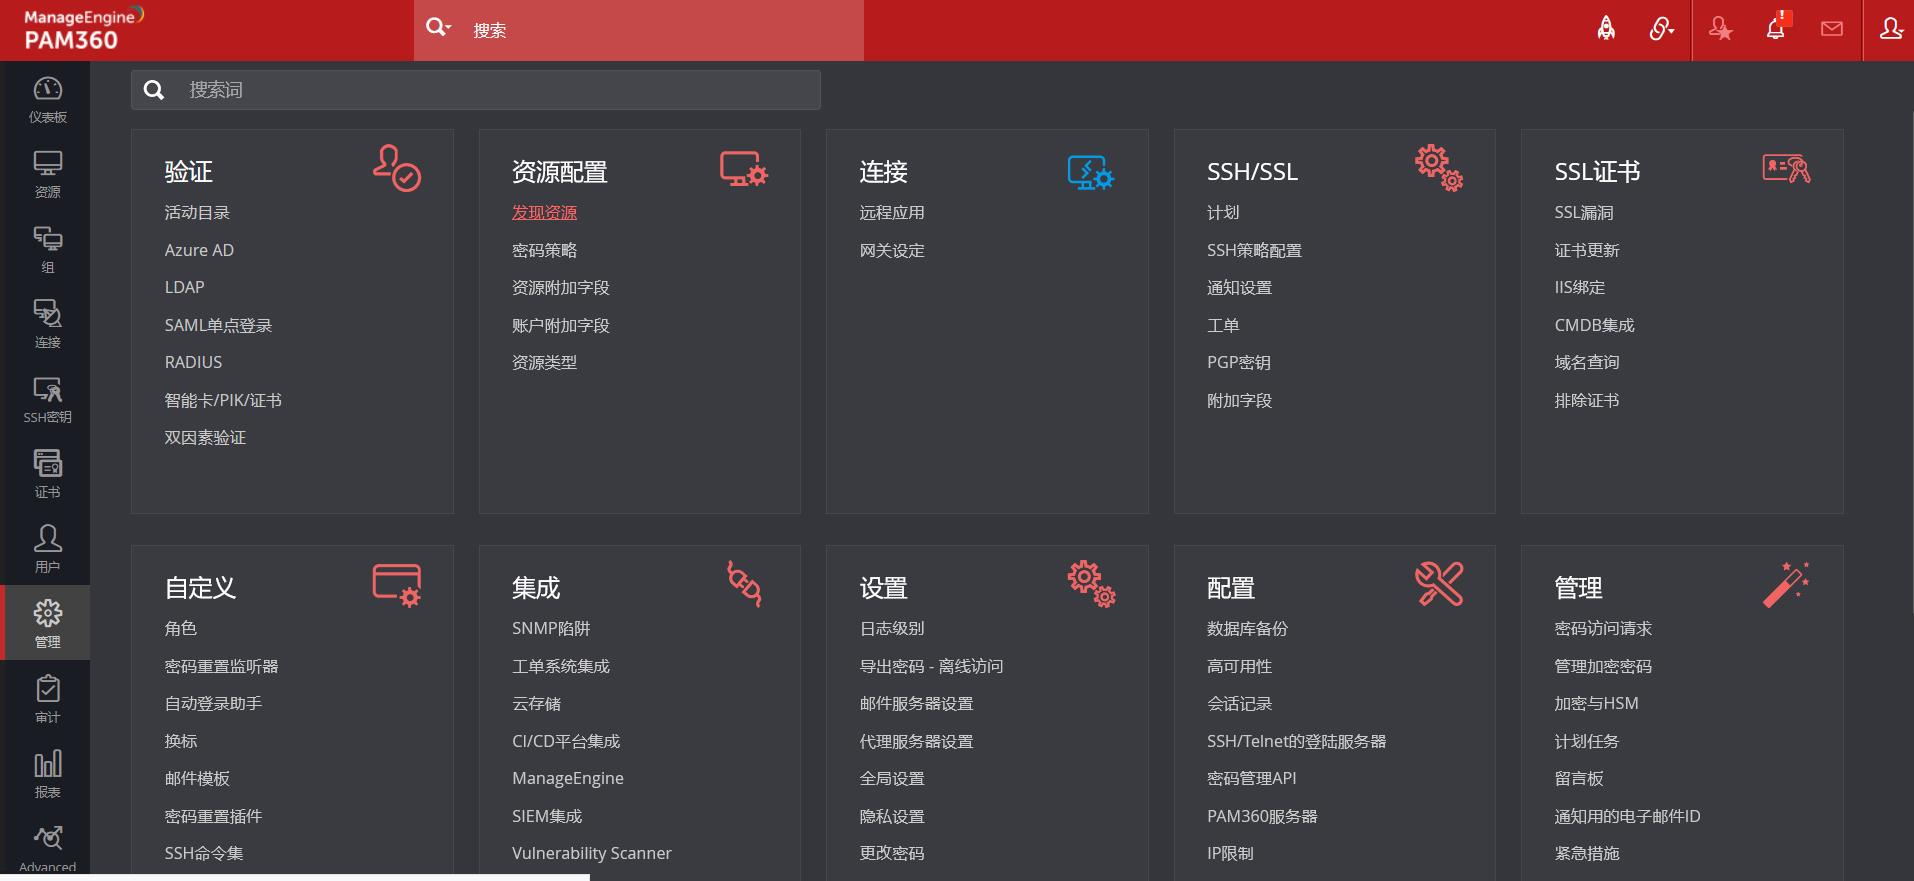Open LDAP authentication settings
The image size is (1914, 881).
[x=184, y=287]
